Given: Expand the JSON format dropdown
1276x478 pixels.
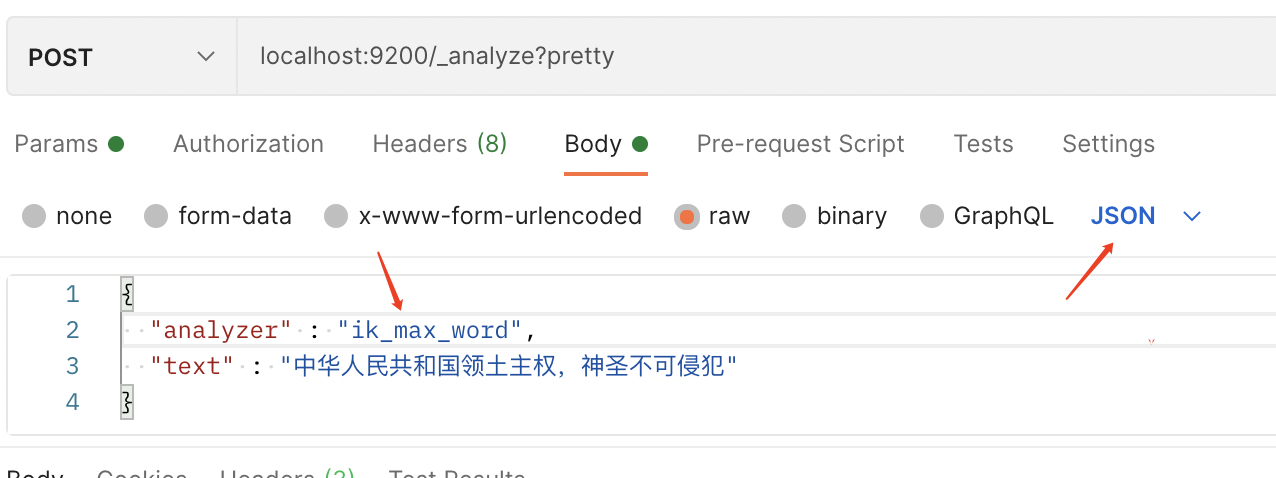Looking at the screenshot, I should point(1123,216).
